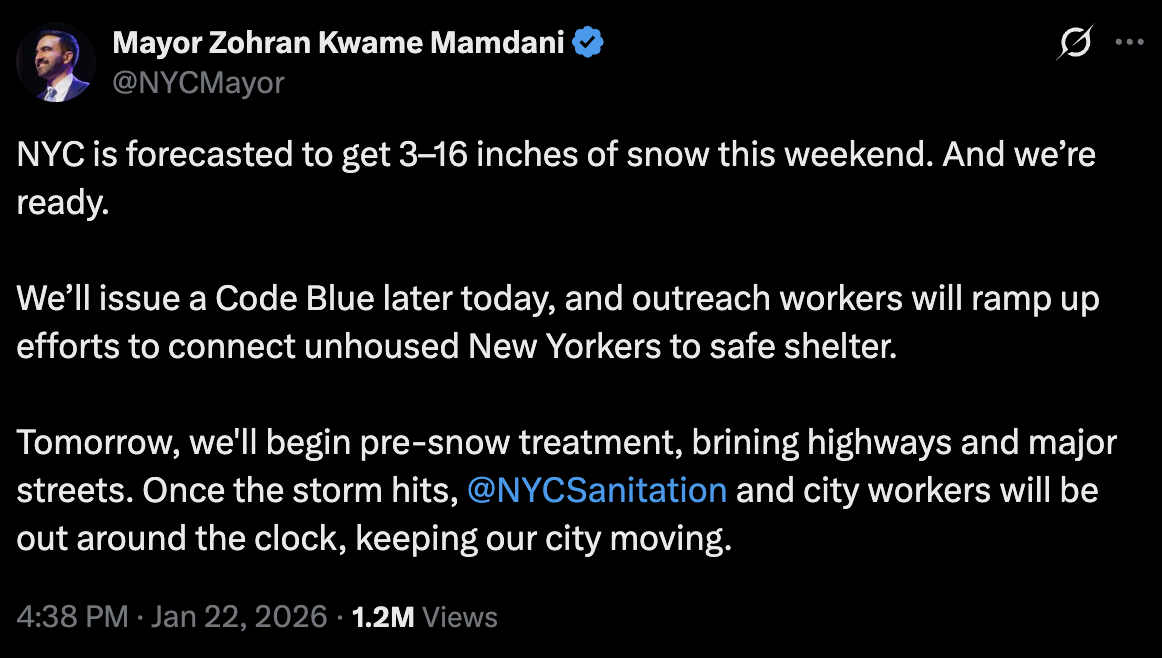This screenshot has height=658, width=1162.
Task: Click the 1.2M view count number
Action: tap(383, 617)
